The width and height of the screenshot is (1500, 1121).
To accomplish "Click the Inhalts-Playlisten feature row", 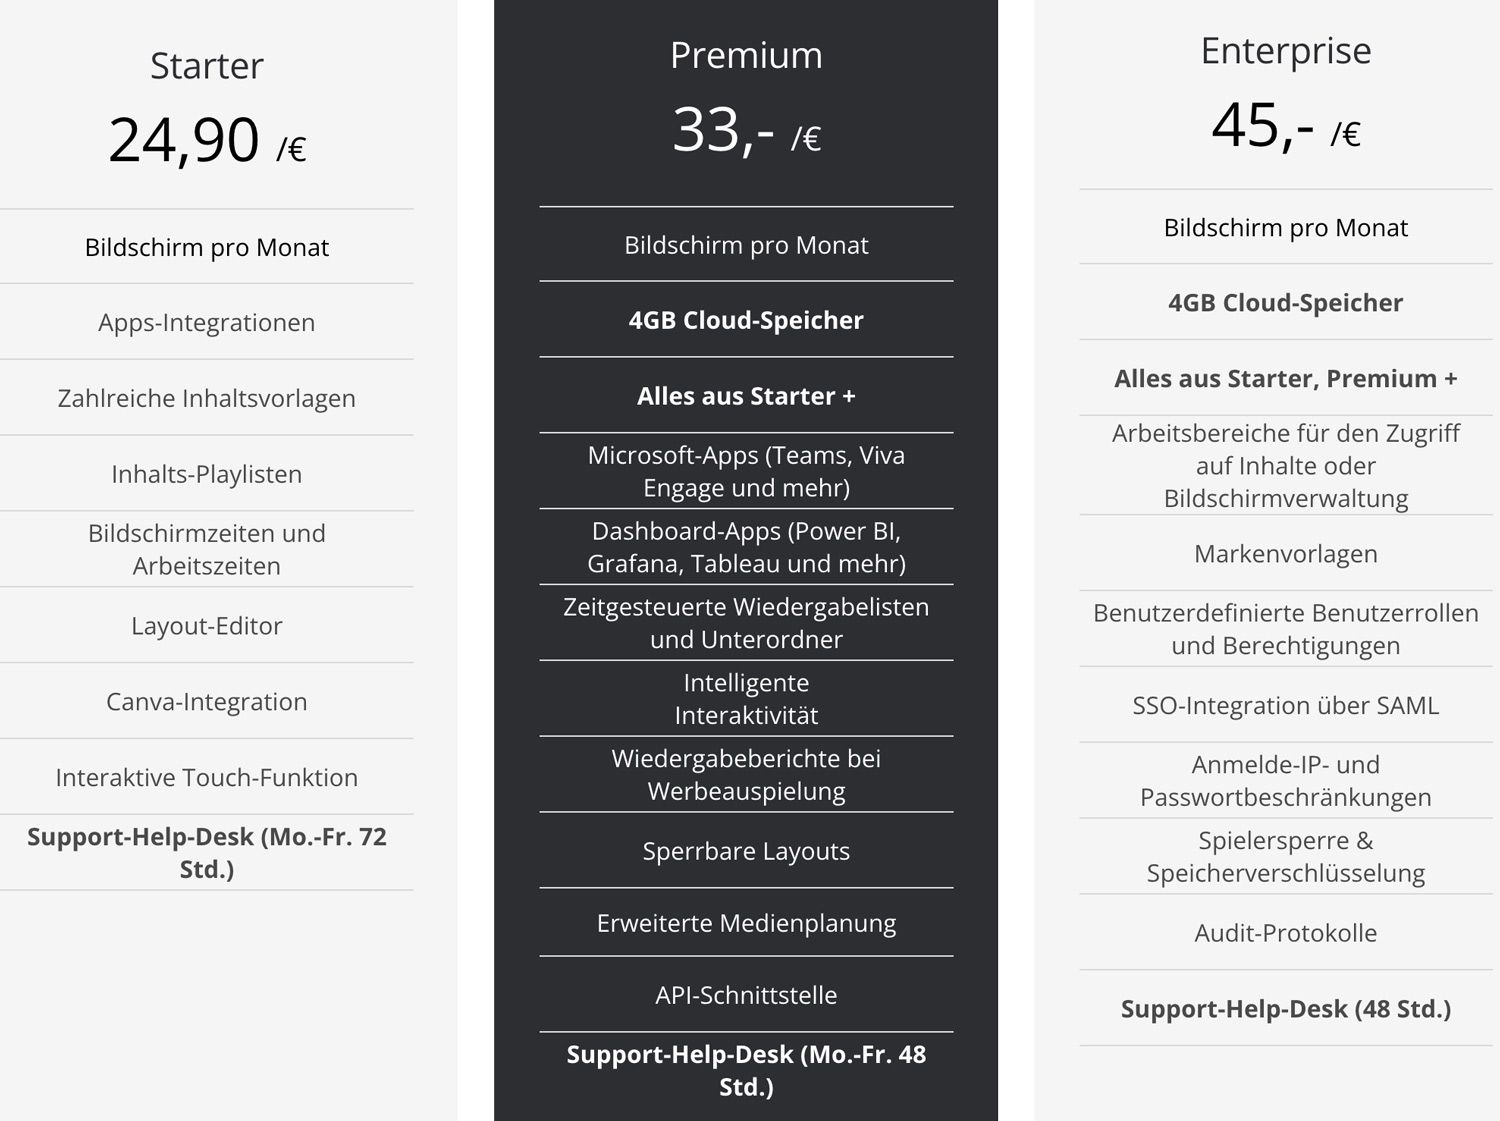I will [x=206, y=474].
